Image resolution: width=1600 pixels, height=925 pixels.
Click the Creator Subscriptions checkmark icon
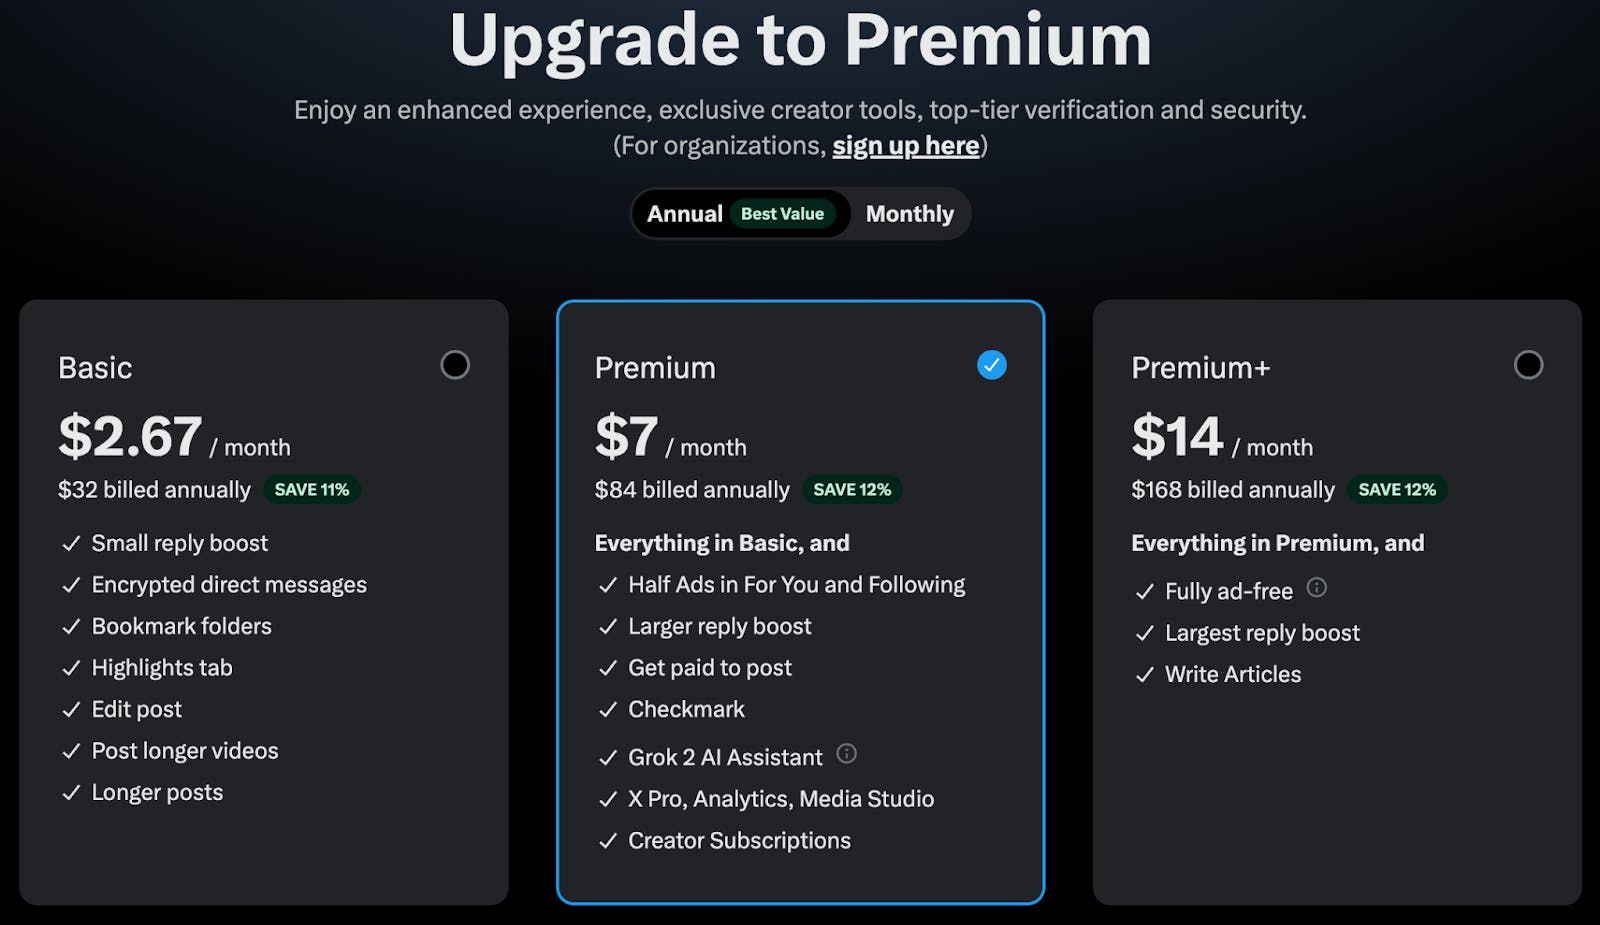[607, 841]
